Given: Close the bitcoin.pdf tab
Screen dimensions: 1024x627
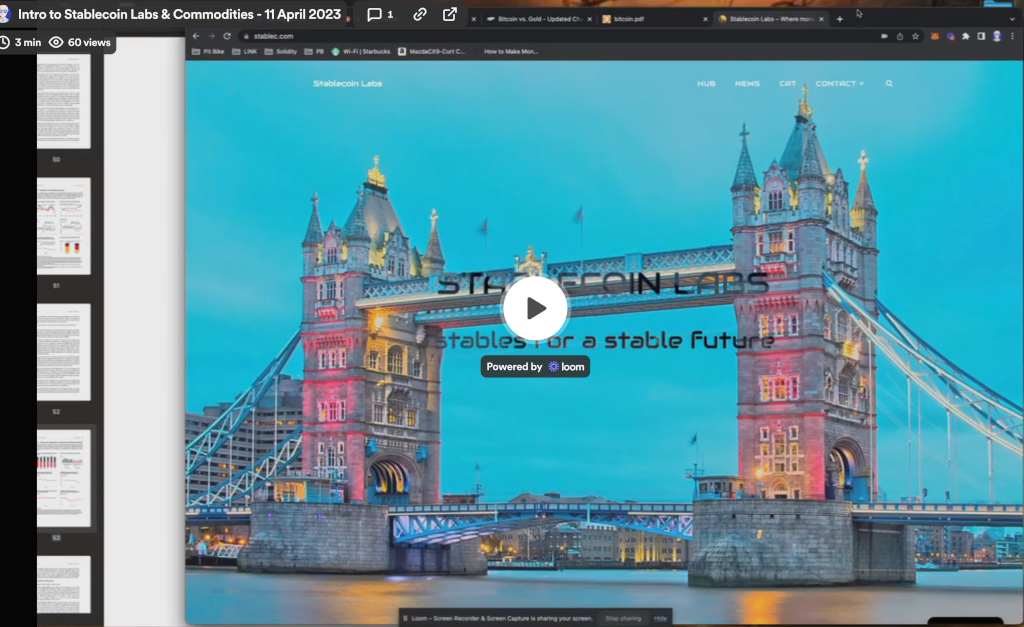Looking at the screenshot, I should tap(705, 19).
